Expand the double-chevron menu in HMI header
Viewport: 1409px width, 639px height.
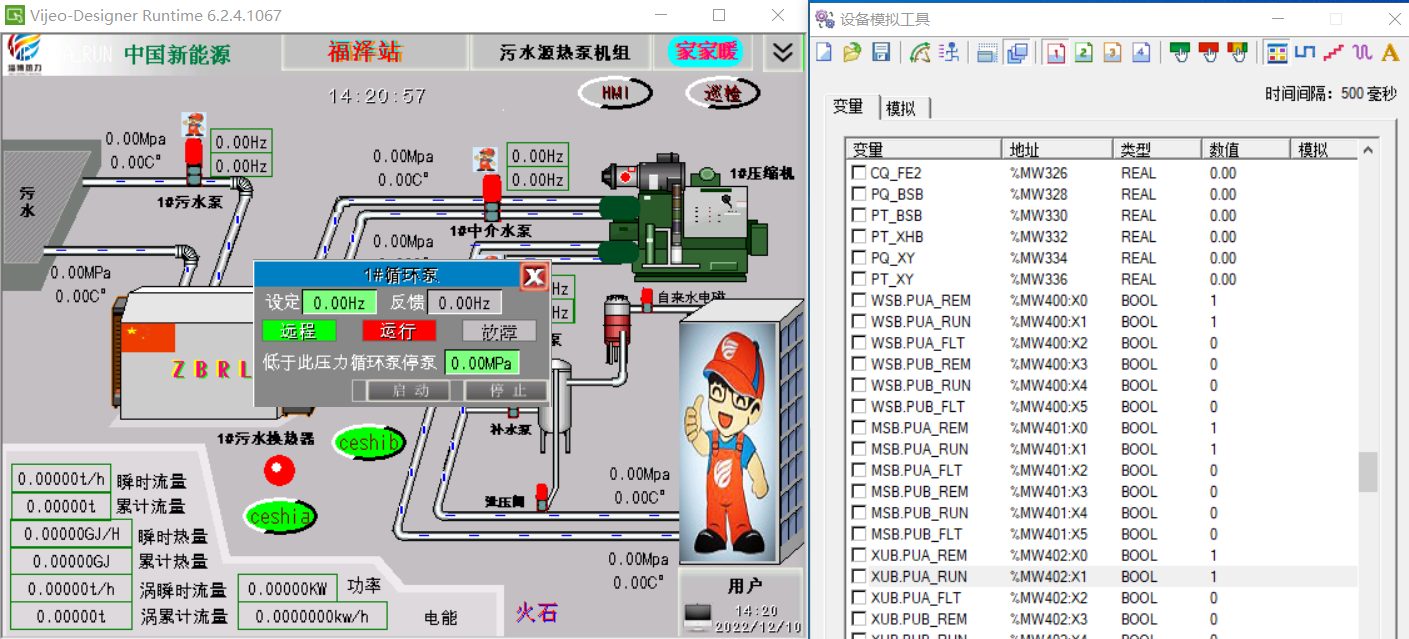[x=782, y=53]
